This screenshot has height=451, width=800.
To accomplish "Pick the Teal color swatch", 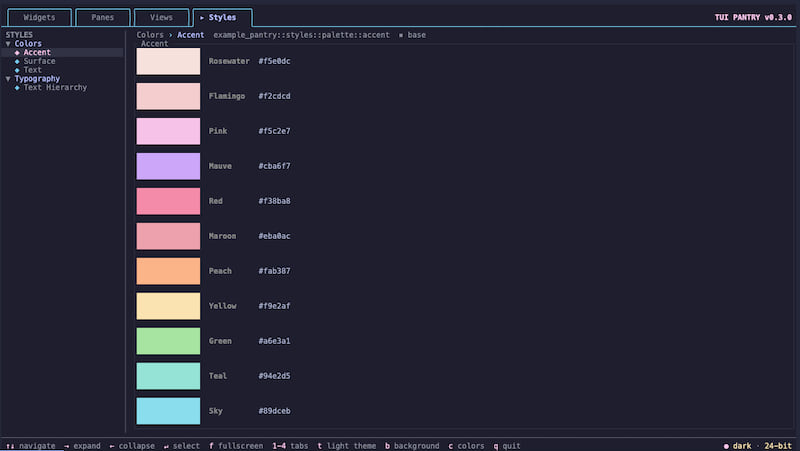I will click(x=168, y=376).
